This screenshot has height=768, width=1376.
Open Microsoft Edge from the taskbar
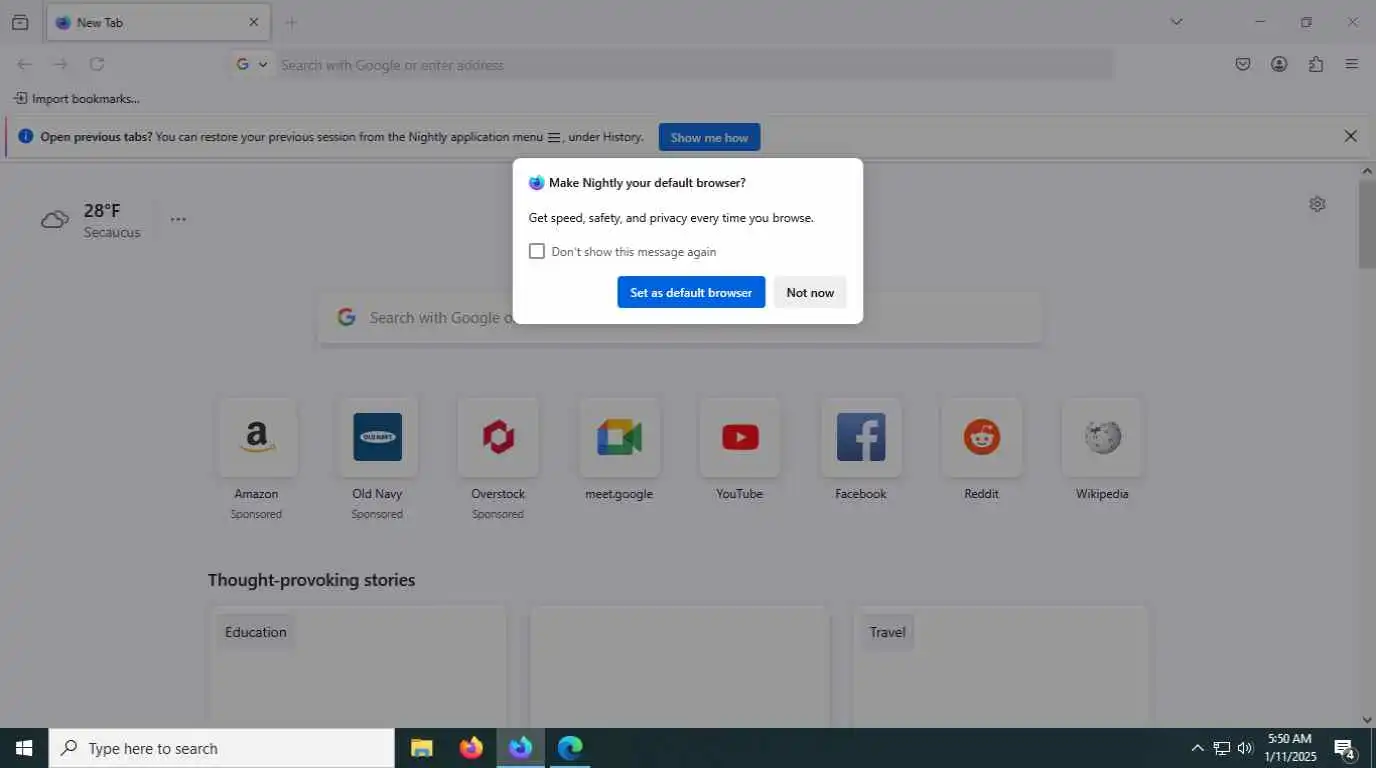570,748
